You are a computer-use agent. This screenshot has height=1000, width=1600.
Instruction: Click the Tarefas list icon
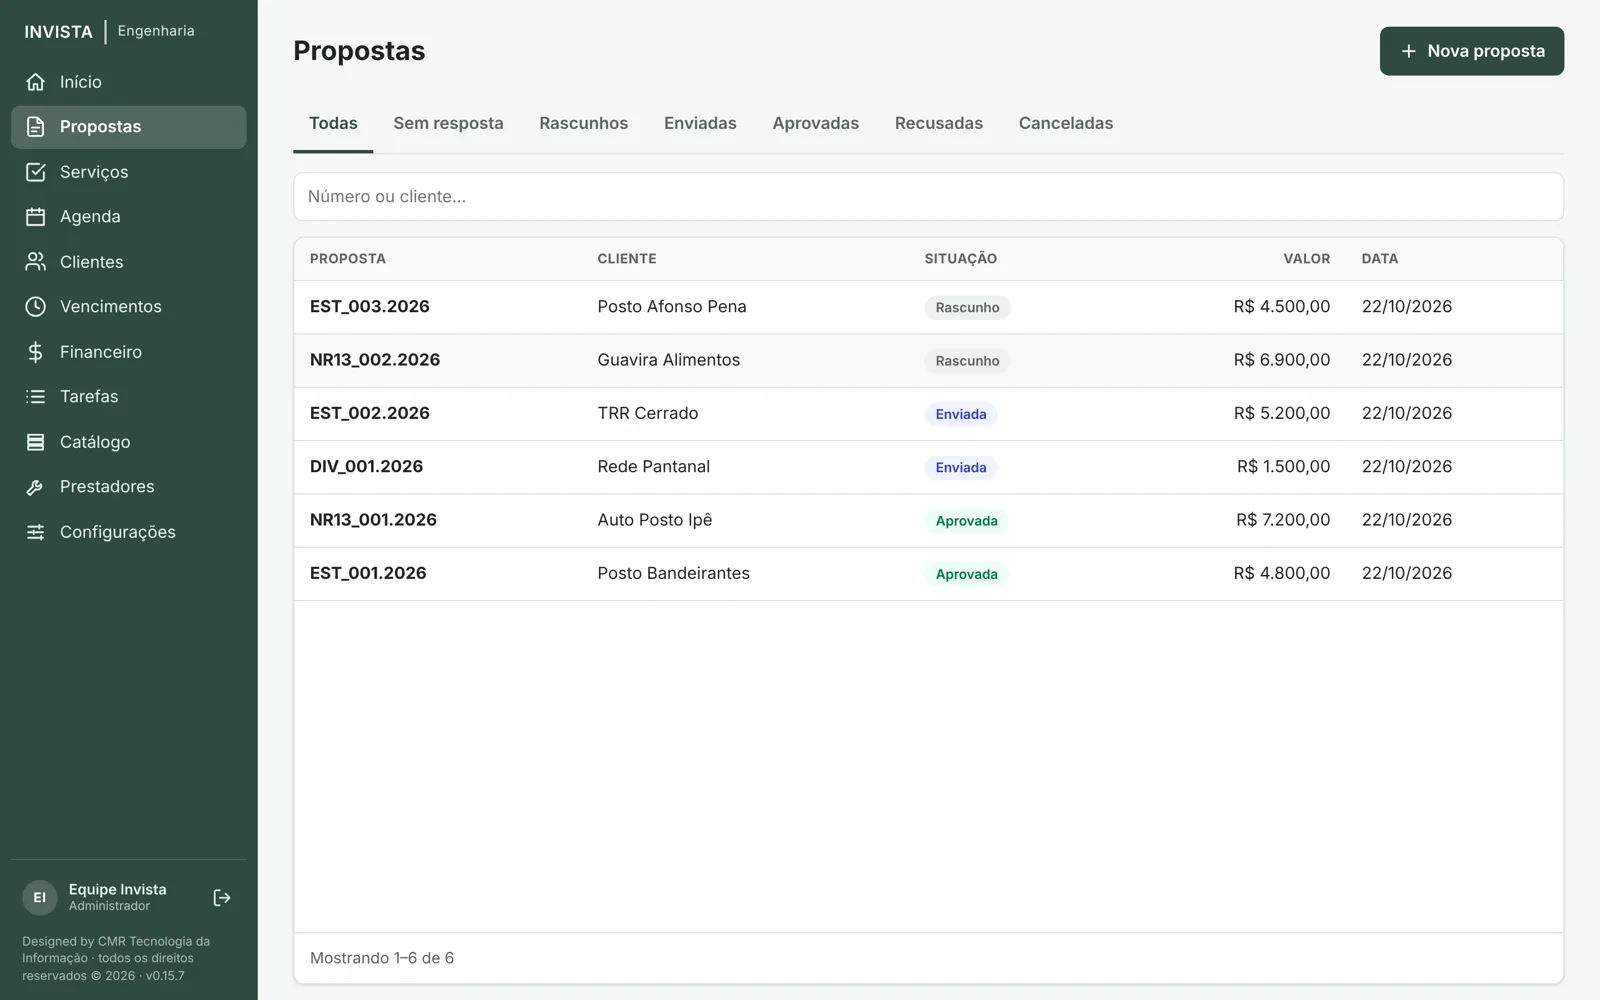35,397
